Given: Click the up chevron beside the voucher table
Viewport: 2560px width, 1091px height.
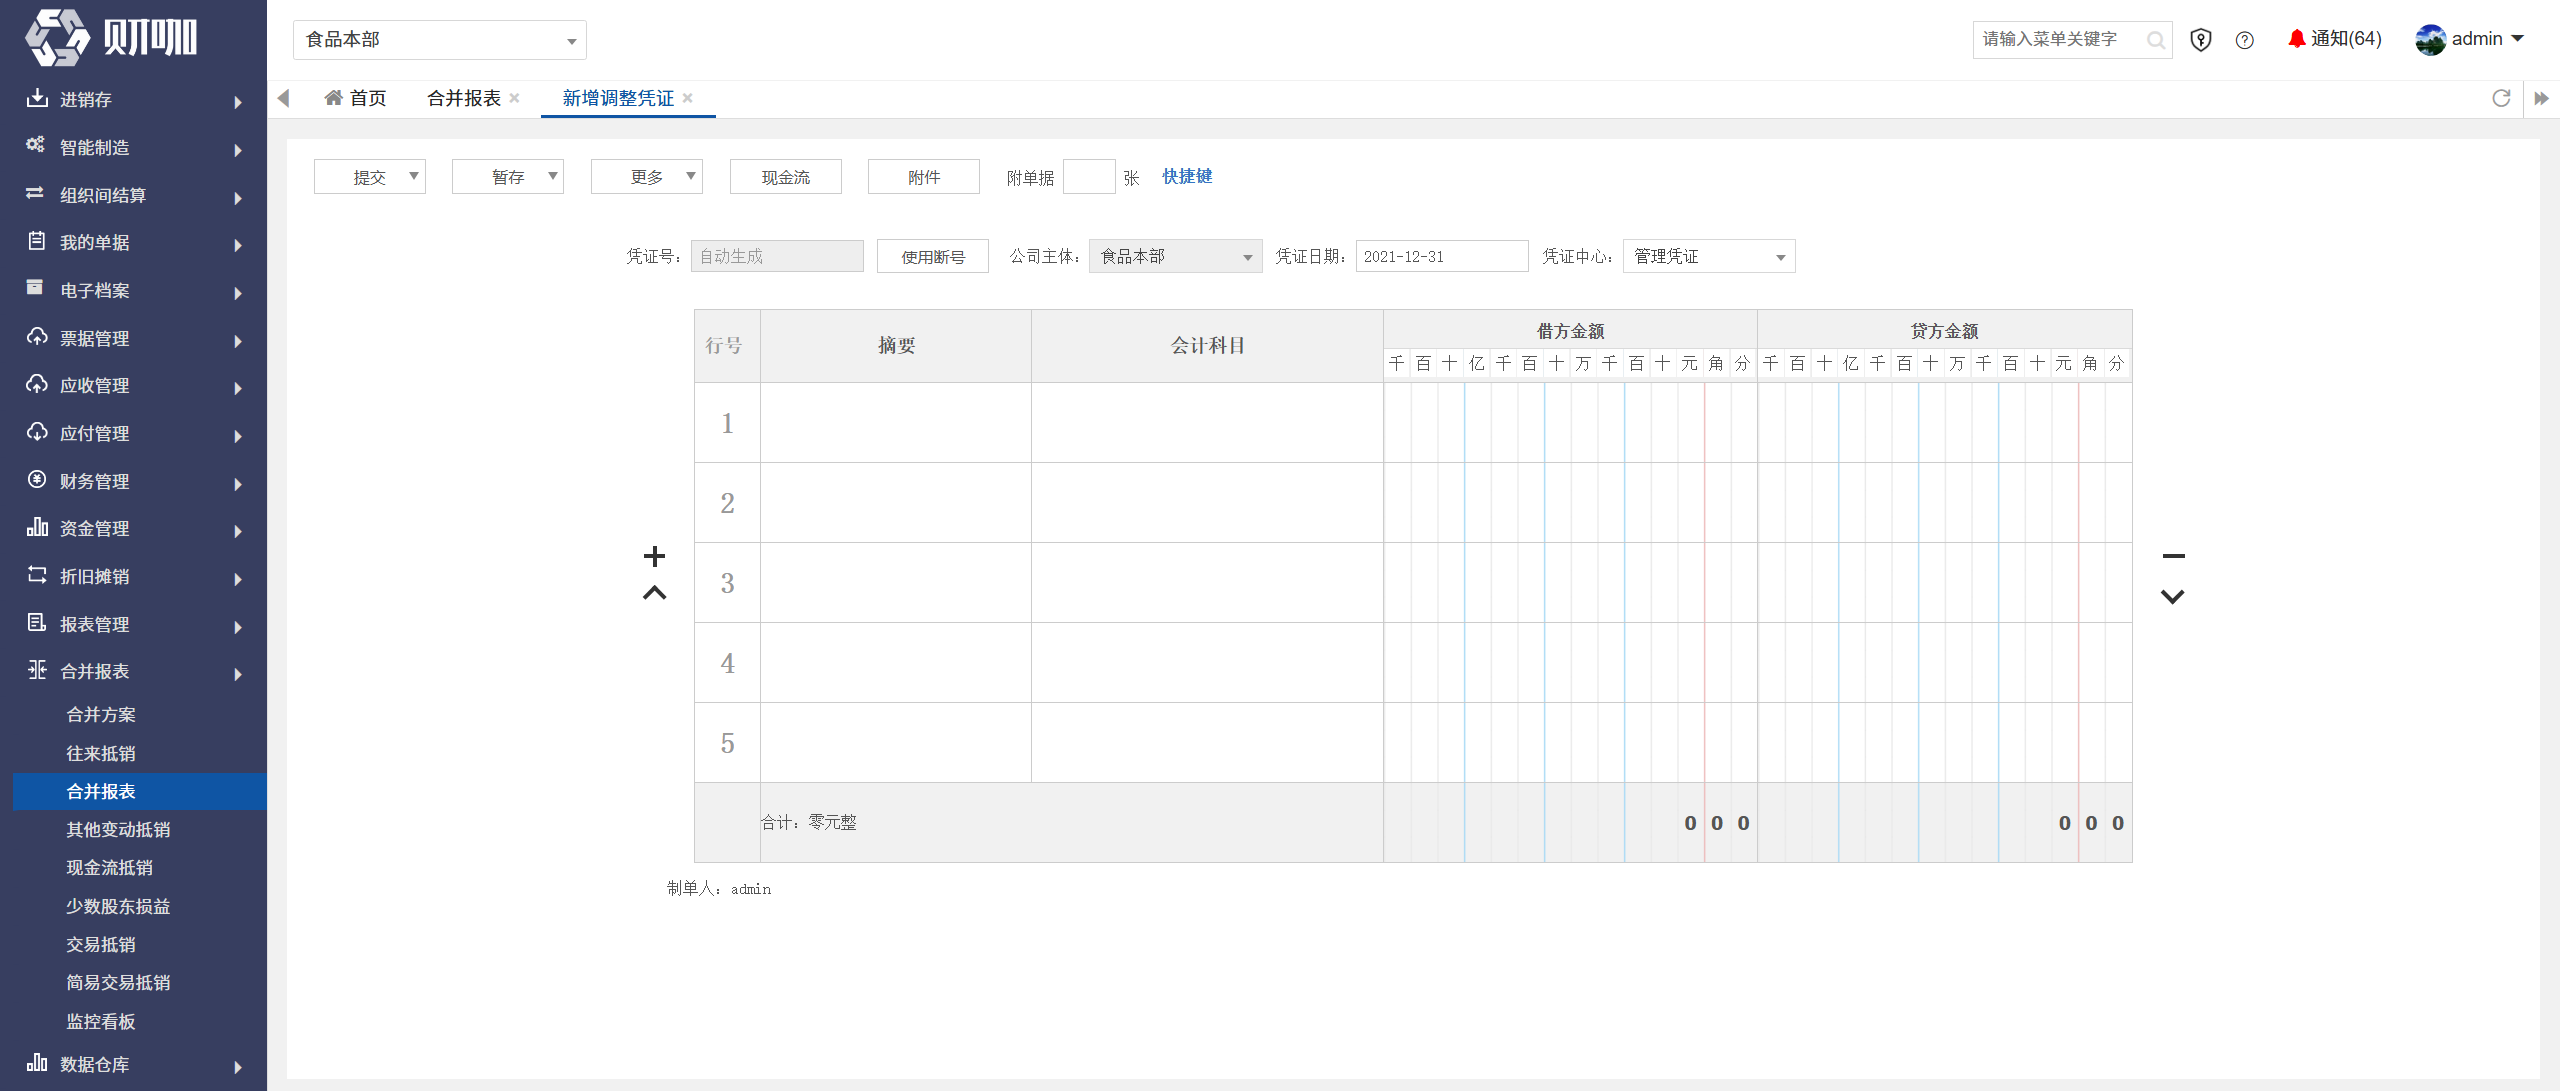Looking at the screenshot, I should 654,593.
